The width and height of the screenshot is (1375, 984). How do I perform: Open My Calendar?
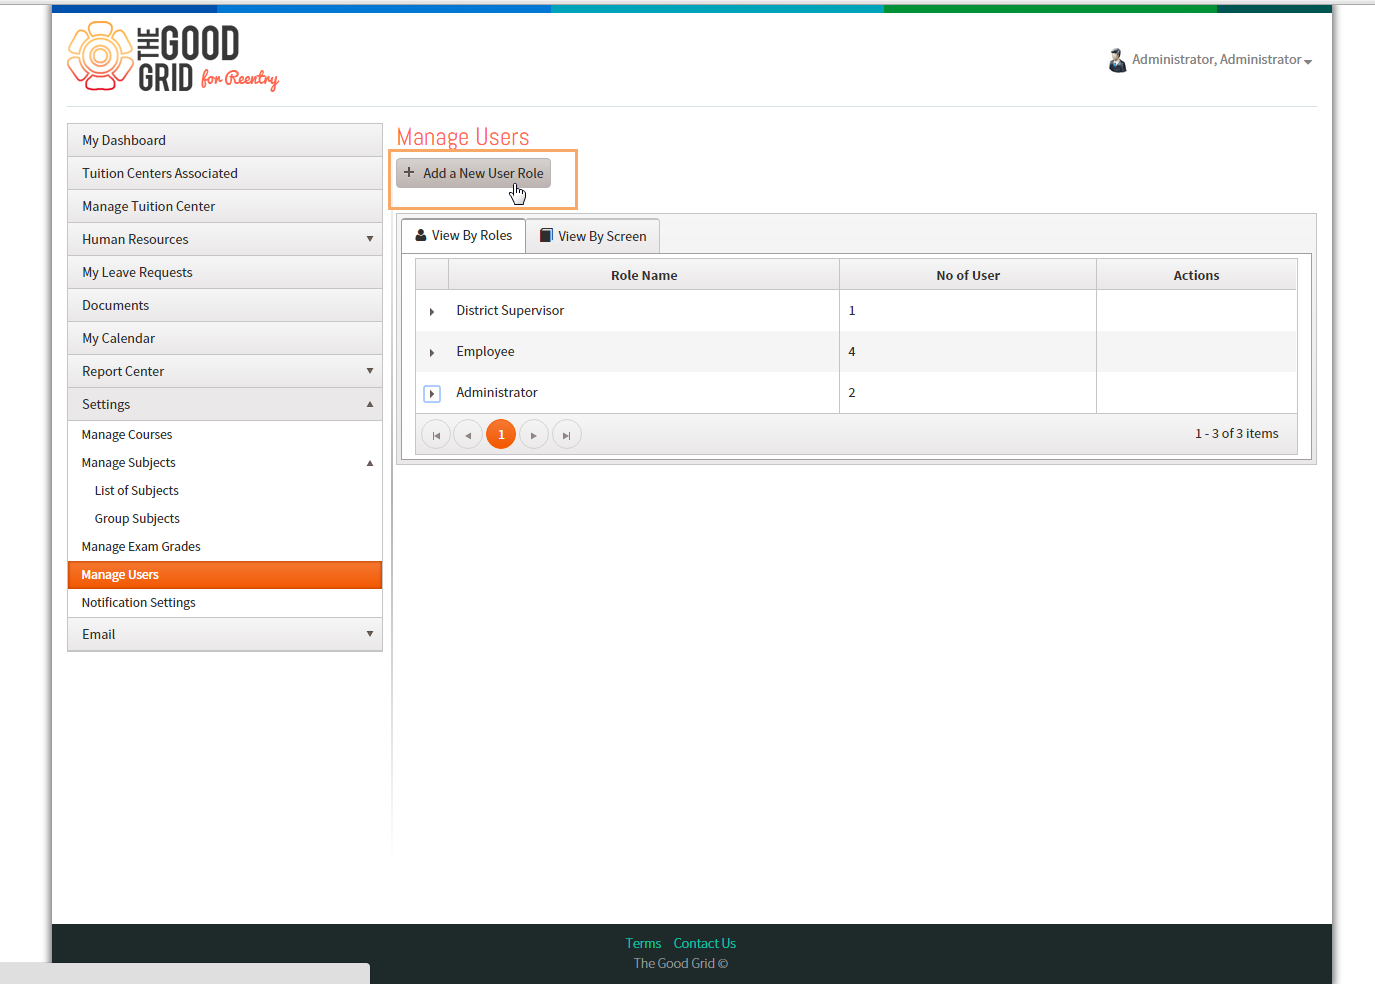click(x=225, y=338)
